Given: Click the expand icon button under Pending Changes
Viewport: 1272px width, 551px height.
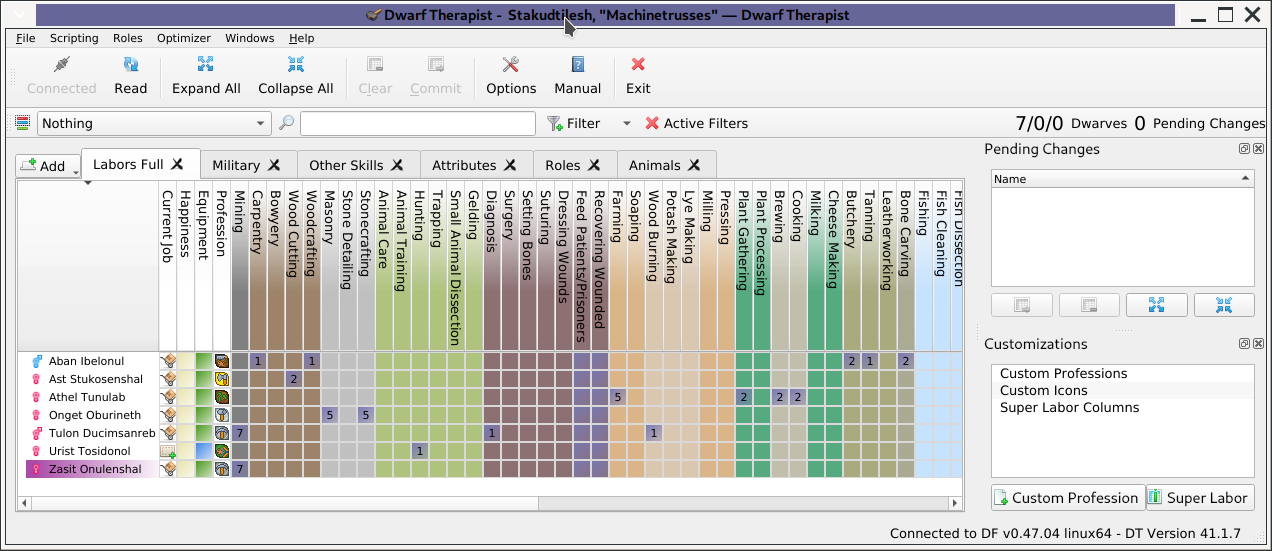Looking at the screenshot, I should point(1157,305).
